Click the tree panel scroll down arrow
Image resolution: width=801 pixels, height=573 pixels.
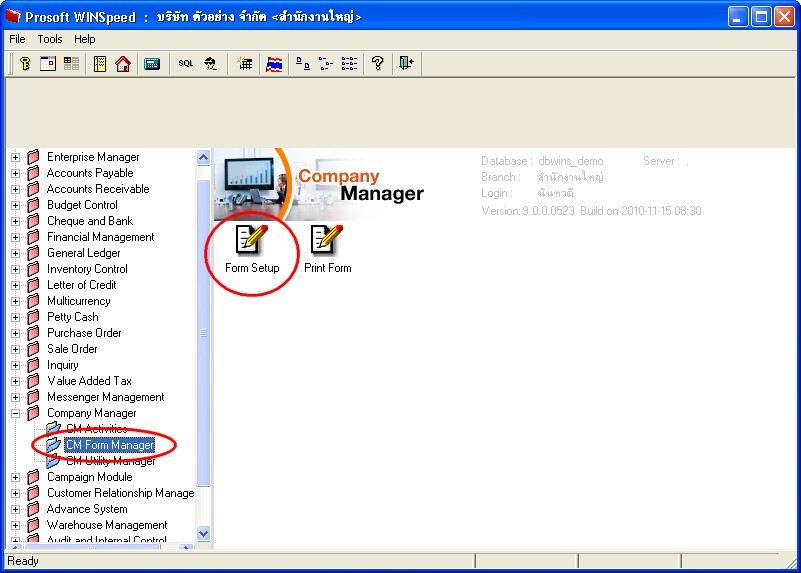(203, 534)
